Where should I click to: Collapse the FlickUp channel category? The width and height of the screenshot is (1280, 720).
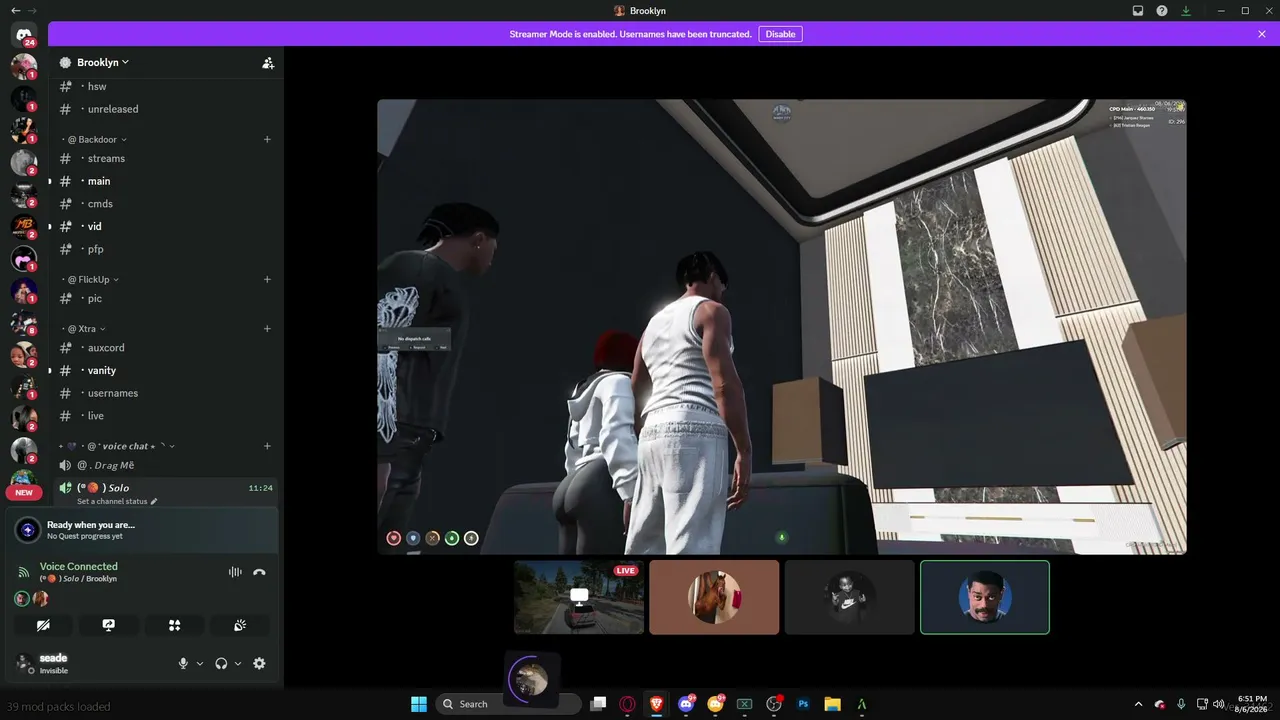coord(90,279)
